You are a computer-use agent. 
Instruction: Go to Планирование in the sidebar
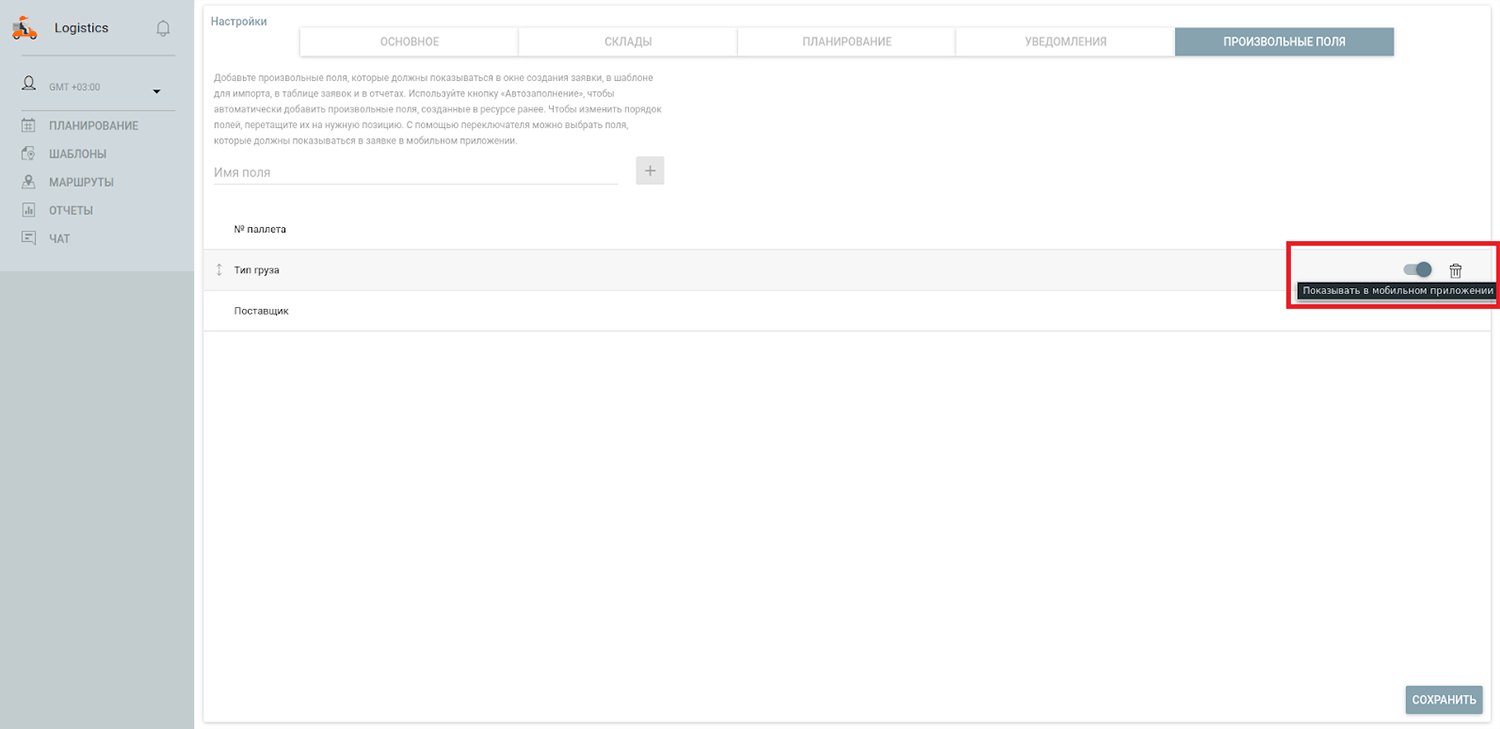(x=93, y=126)
